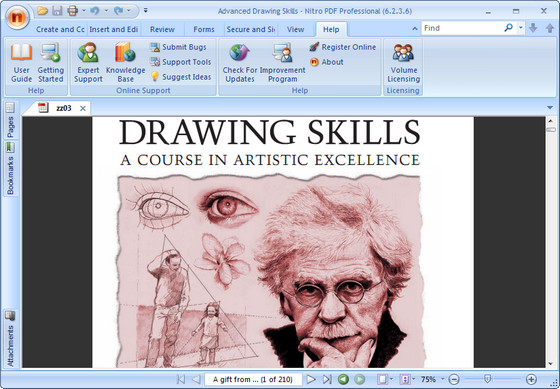
Task: Click the Find search magnifier icon
Action: 509,28
